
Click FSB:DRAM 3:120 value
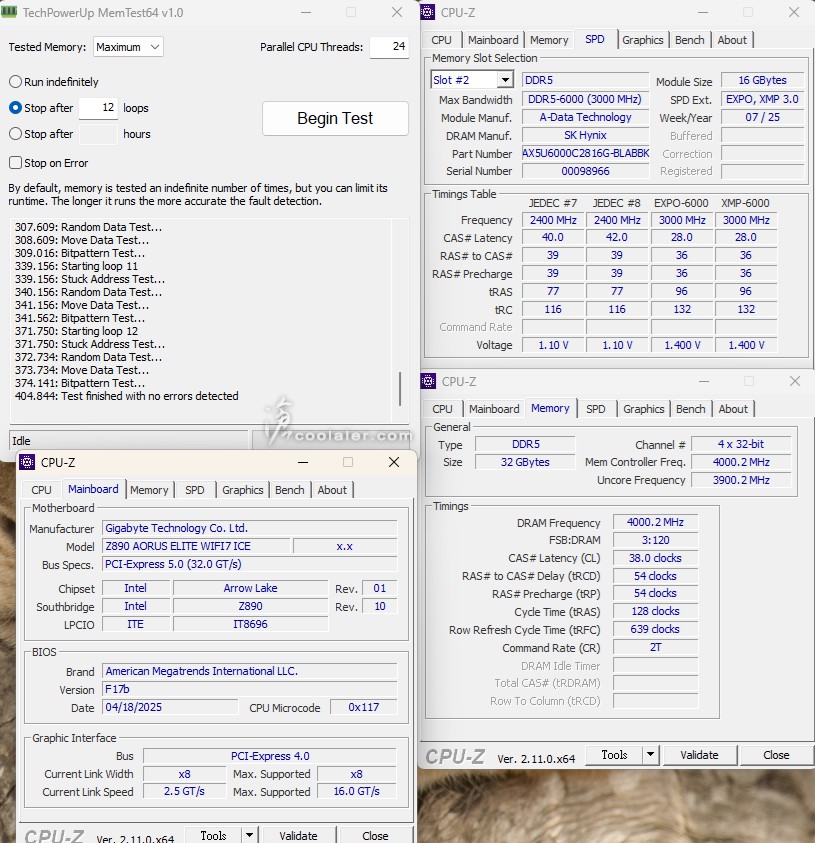[x=655, y=540]
